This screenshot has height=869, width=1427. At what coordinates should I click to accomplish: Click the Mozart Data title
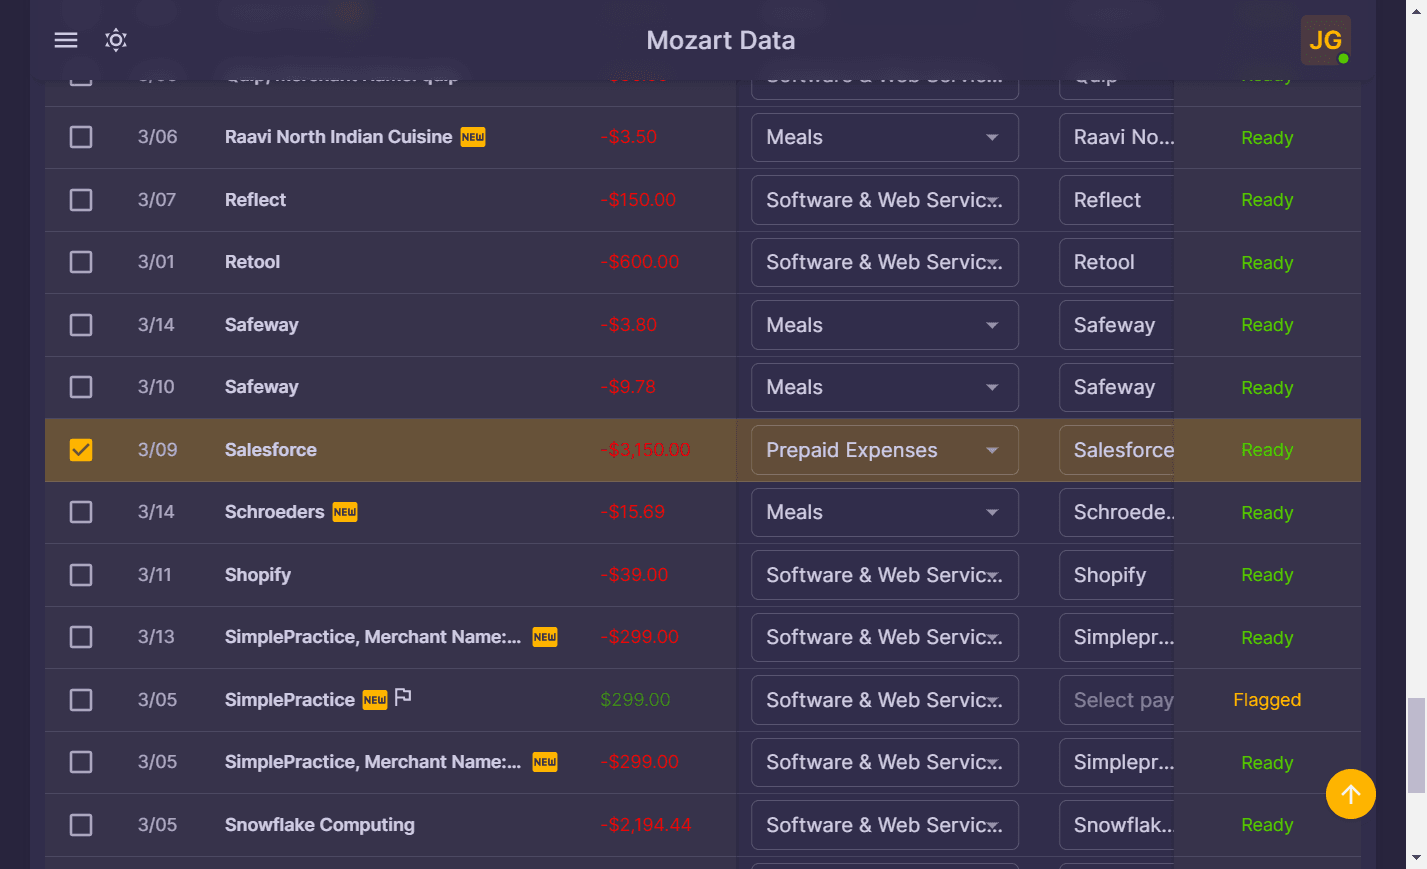tap(720, 40)
